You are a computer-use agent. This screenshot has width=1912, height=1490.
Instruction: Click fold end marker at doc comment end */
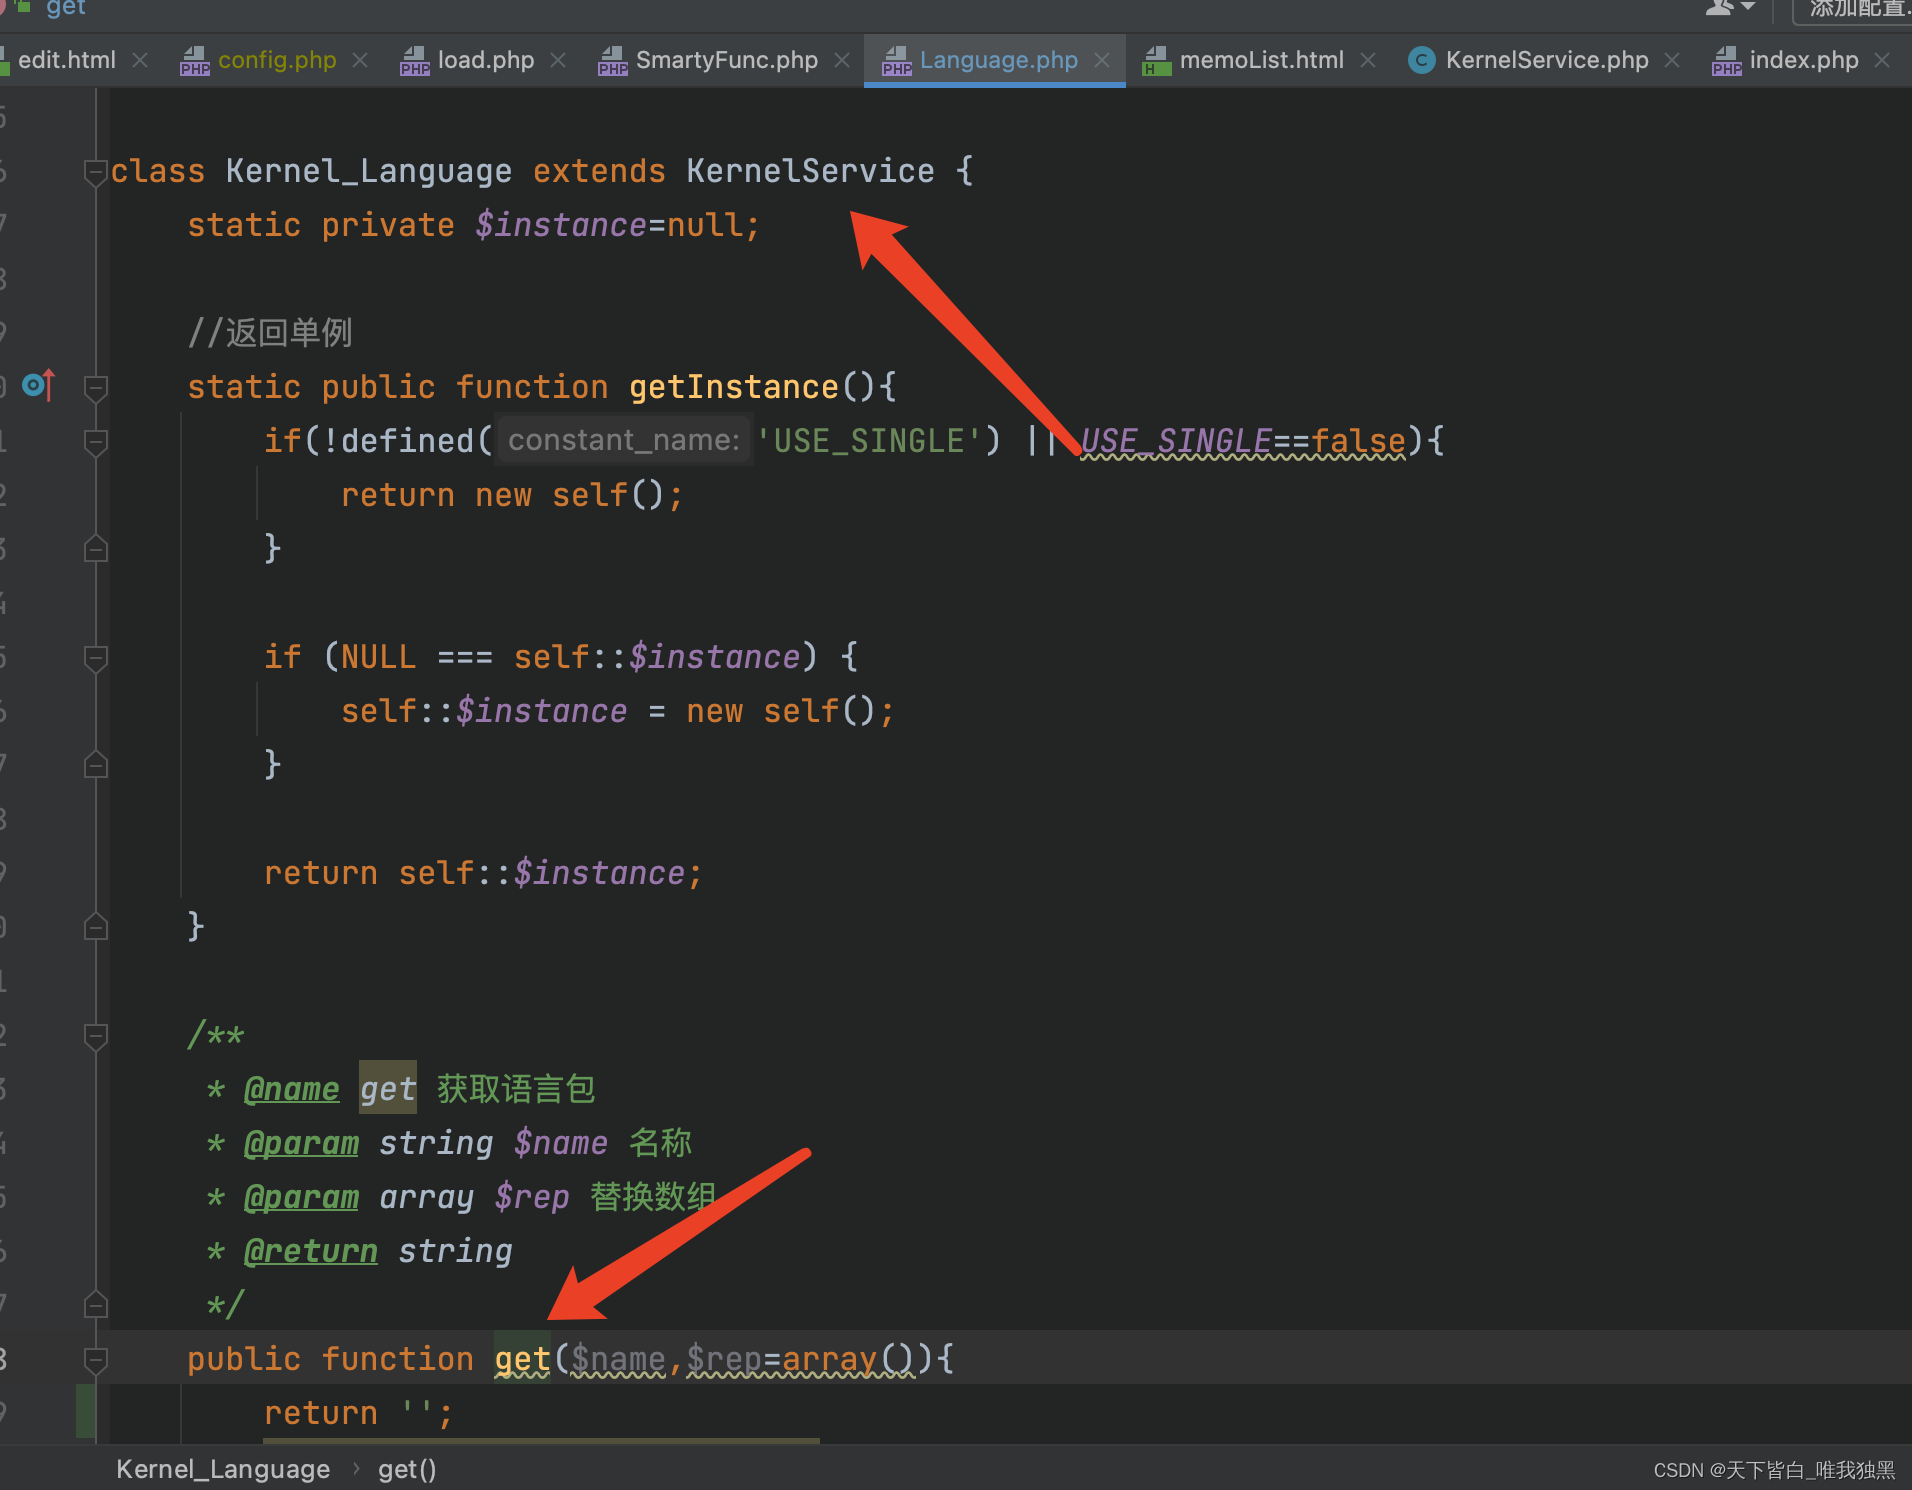[96, 1304]
